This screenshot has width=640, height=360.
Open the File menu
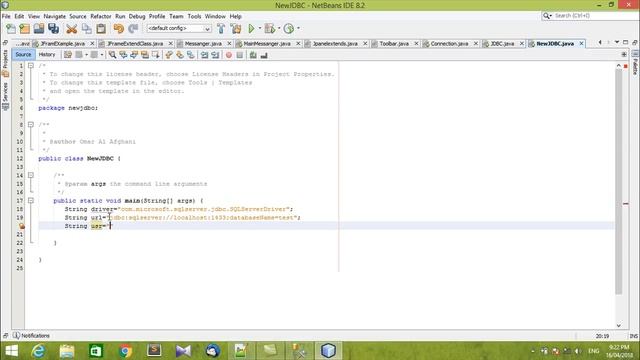click(6, 16)
